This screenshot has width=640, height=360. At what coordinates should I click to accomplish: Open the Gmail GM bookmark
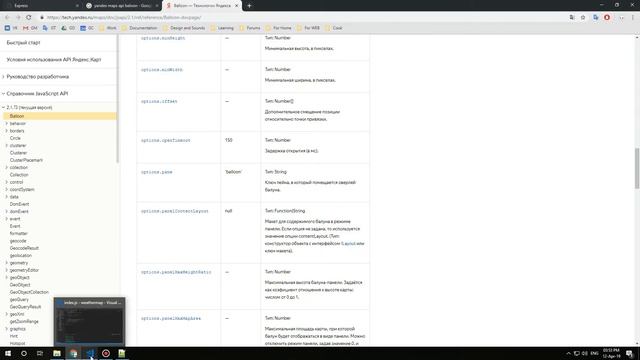point(30,28)
